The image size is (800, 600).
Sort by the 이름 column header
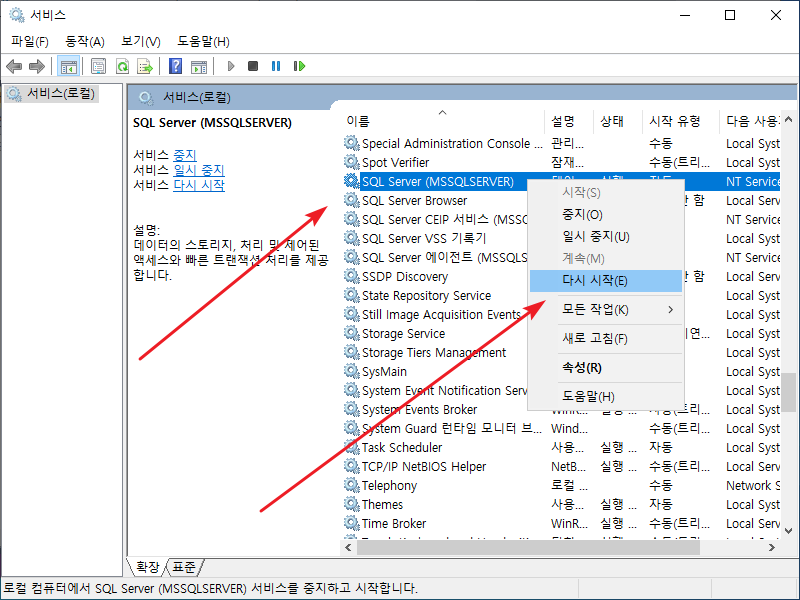click(443, 121)
